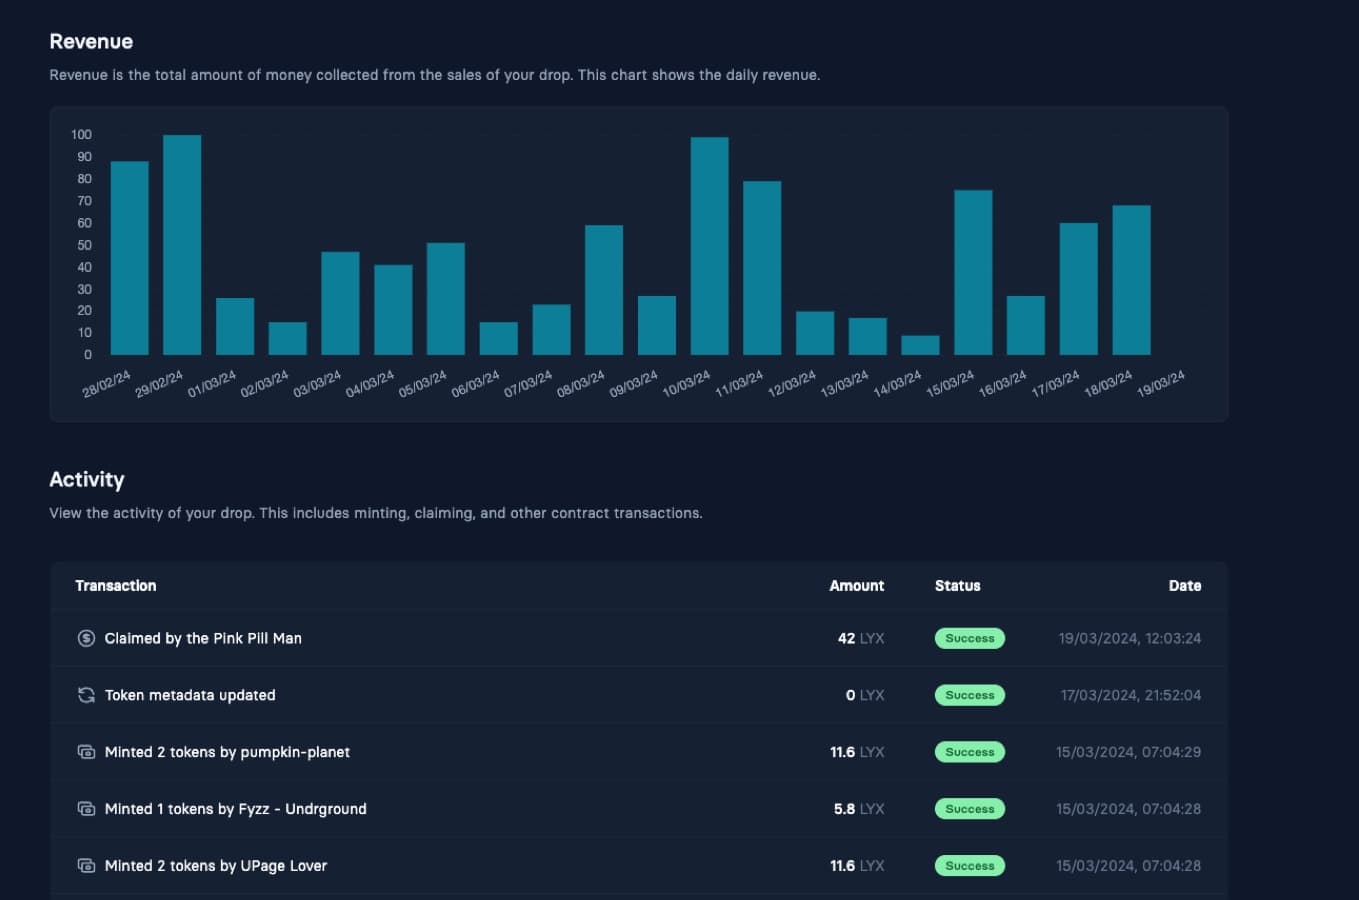Image resolution: width=1359 pixels, height=900 pixels.
Task: Click the mint icon beside the UPage Lover transaction
Action: click(86, 866)
